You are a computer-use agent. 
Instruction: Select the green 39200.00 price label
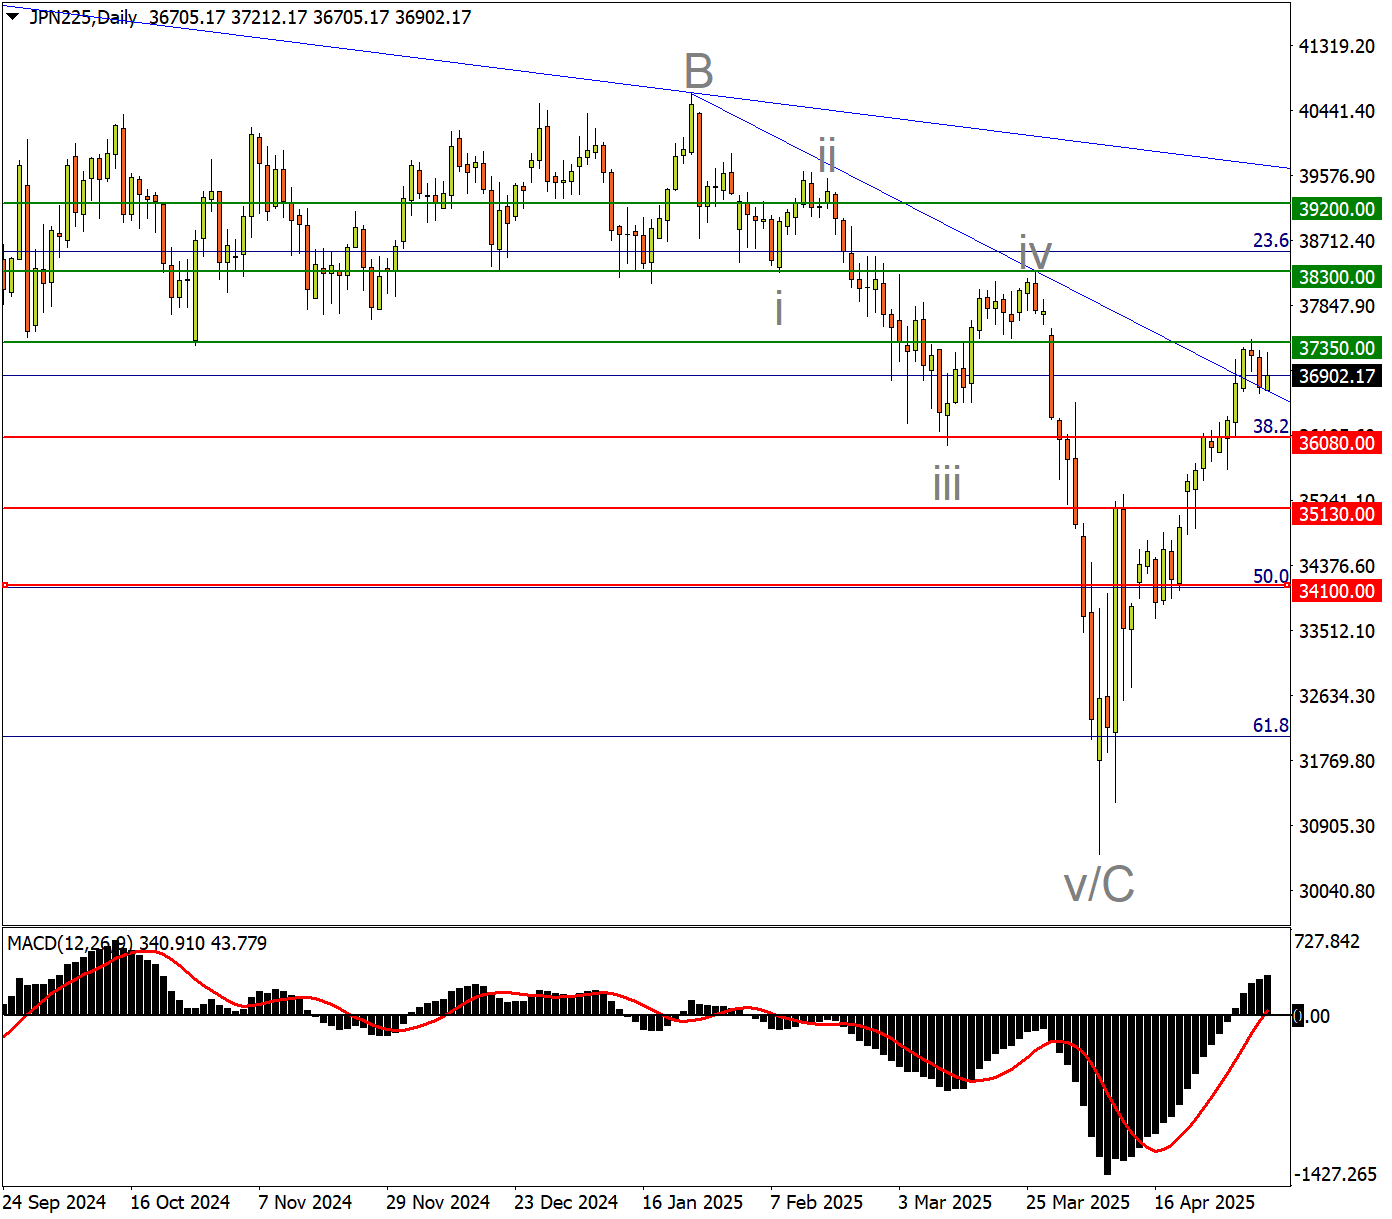tap(1336, 209)
